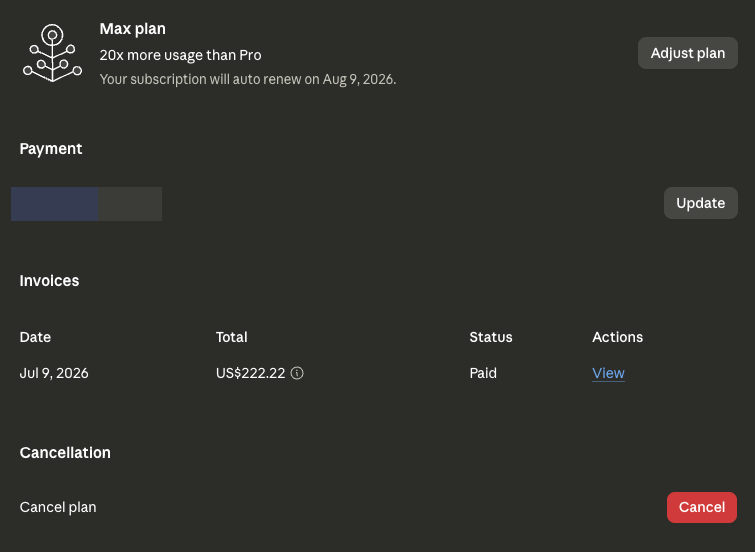The width and height of the screenshot is (755, 552).
Task: Click the Paid status cell
Action: coord(483,373)
